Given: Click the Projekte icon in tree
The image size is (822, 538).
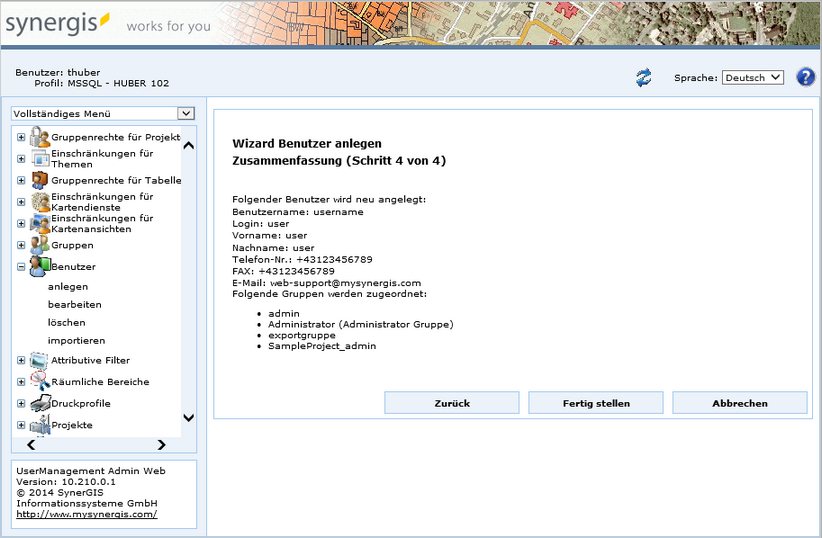Looking at the screenshot, I should 39,426.
